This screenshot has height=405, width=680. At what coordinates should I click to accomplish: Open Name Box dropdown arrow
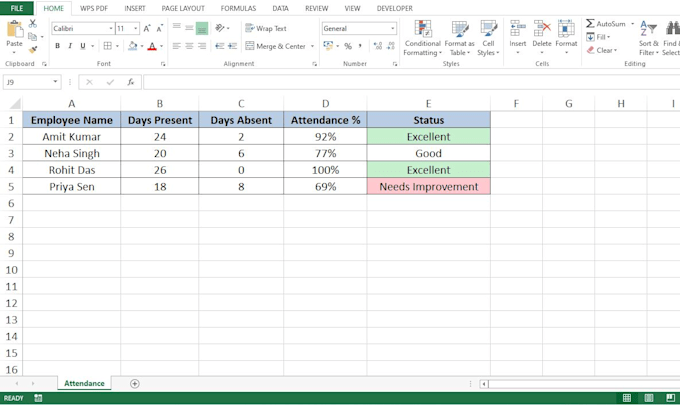click(55, 82)
